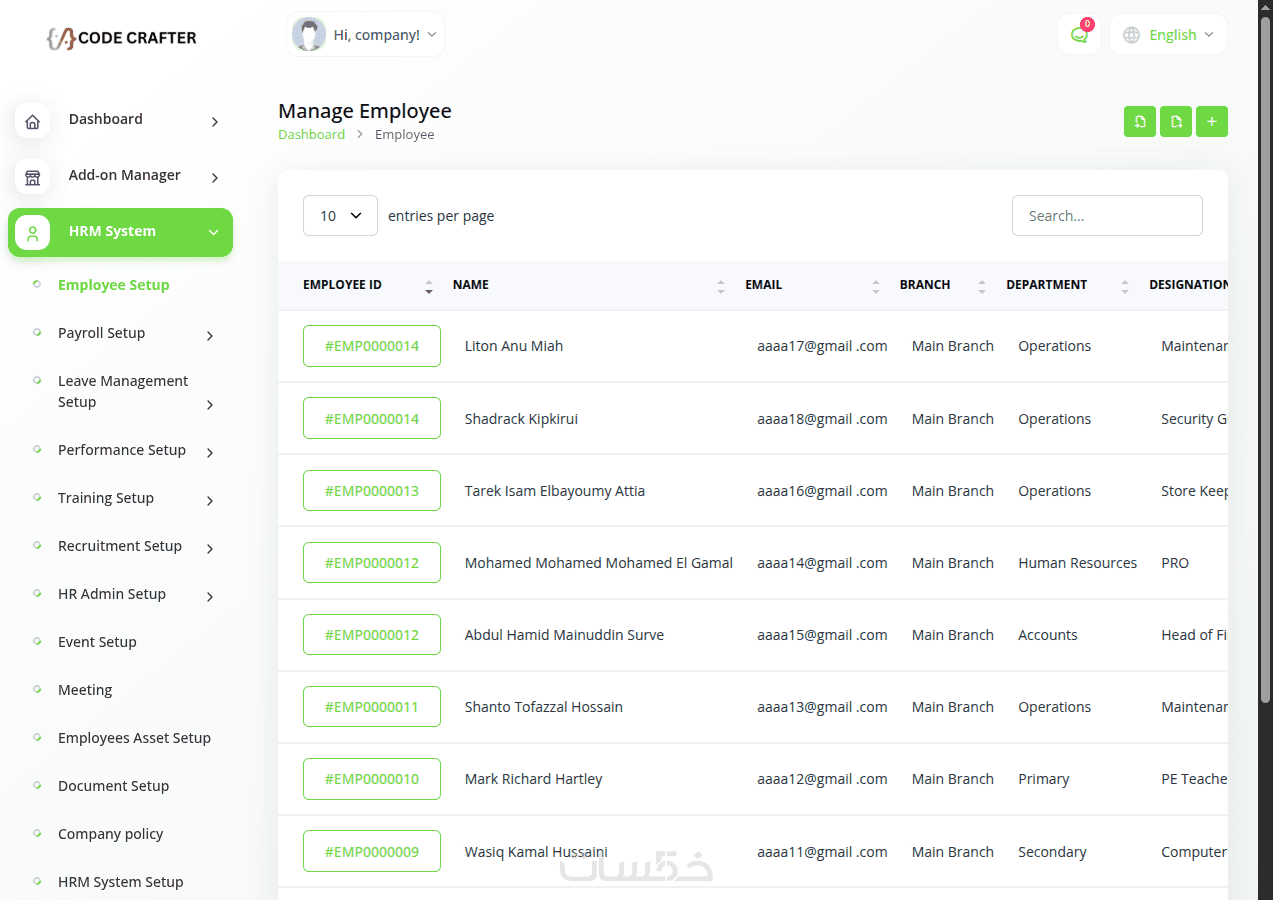Image resolution: width=1273 pixels, height=900 pixels.
Task: Expand the Payroll Setup submenu
Action: point(210,336)
